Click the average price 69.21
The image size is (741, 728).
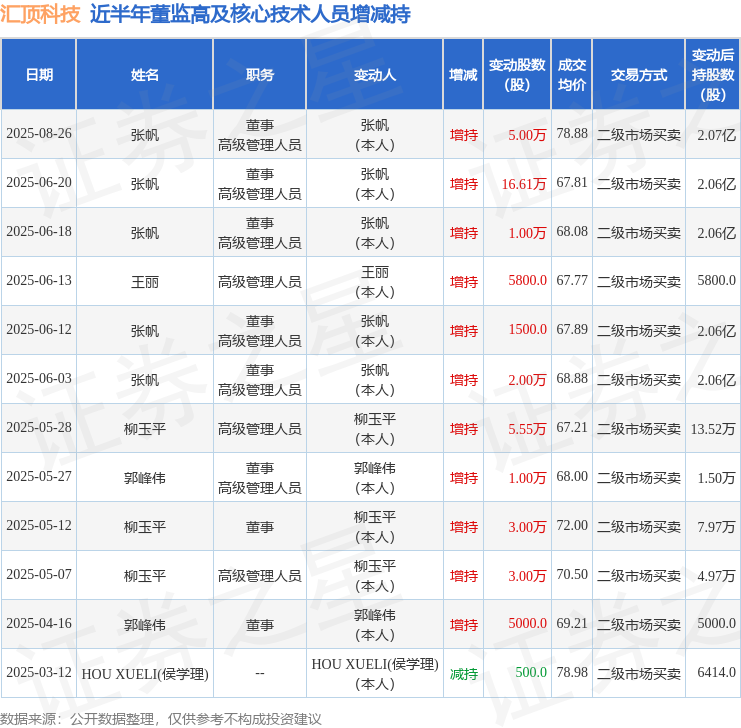click(x=572, y=624)
